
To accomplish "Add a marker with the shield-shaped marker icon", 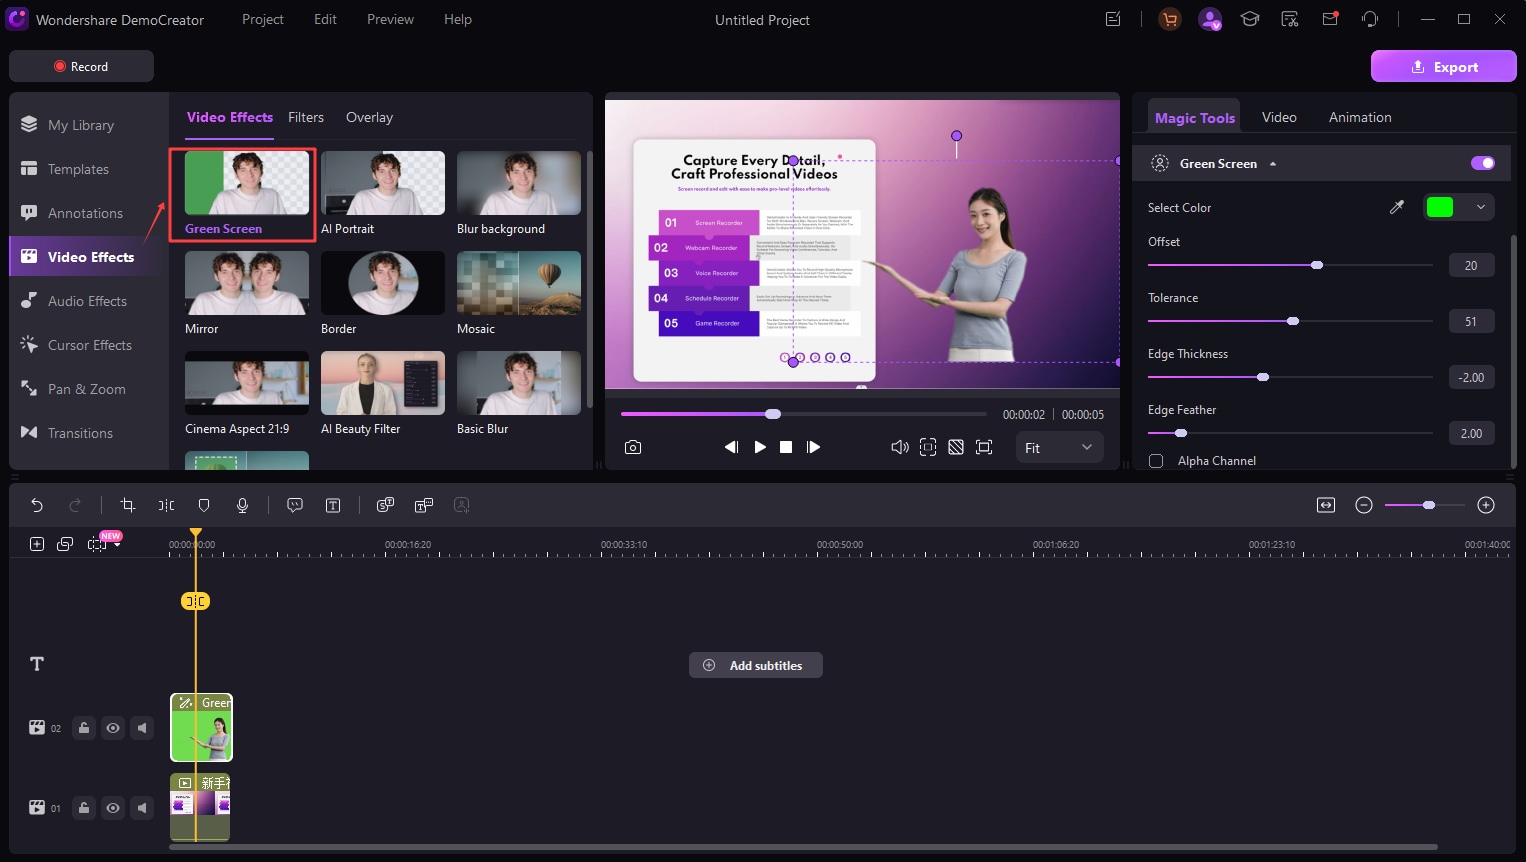I will (204, 505).
